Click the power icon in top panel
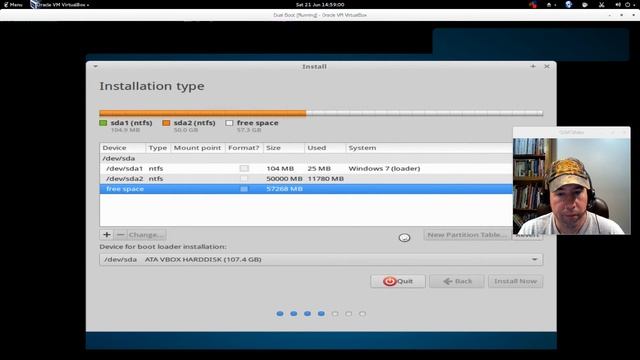Image resolution: width=640 pixels, height=360 pixels. [x=627, y=4]
